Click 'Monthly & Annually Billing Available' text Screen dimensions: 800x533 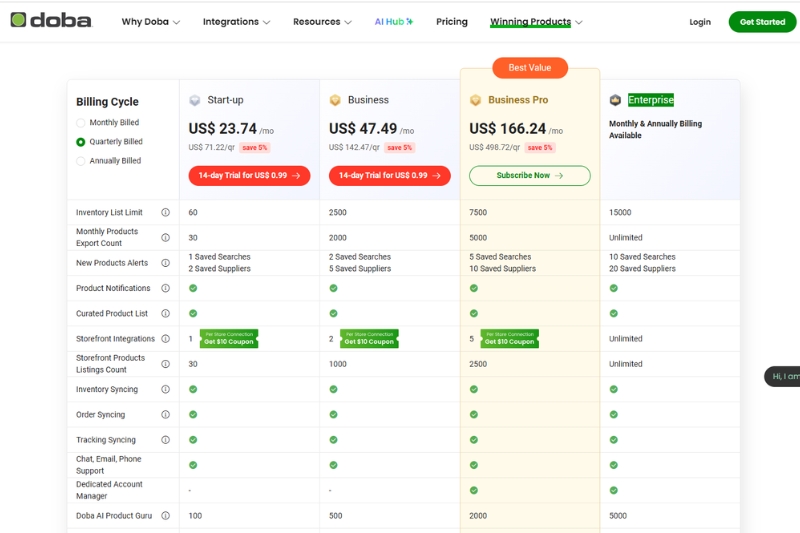[655, 130]
